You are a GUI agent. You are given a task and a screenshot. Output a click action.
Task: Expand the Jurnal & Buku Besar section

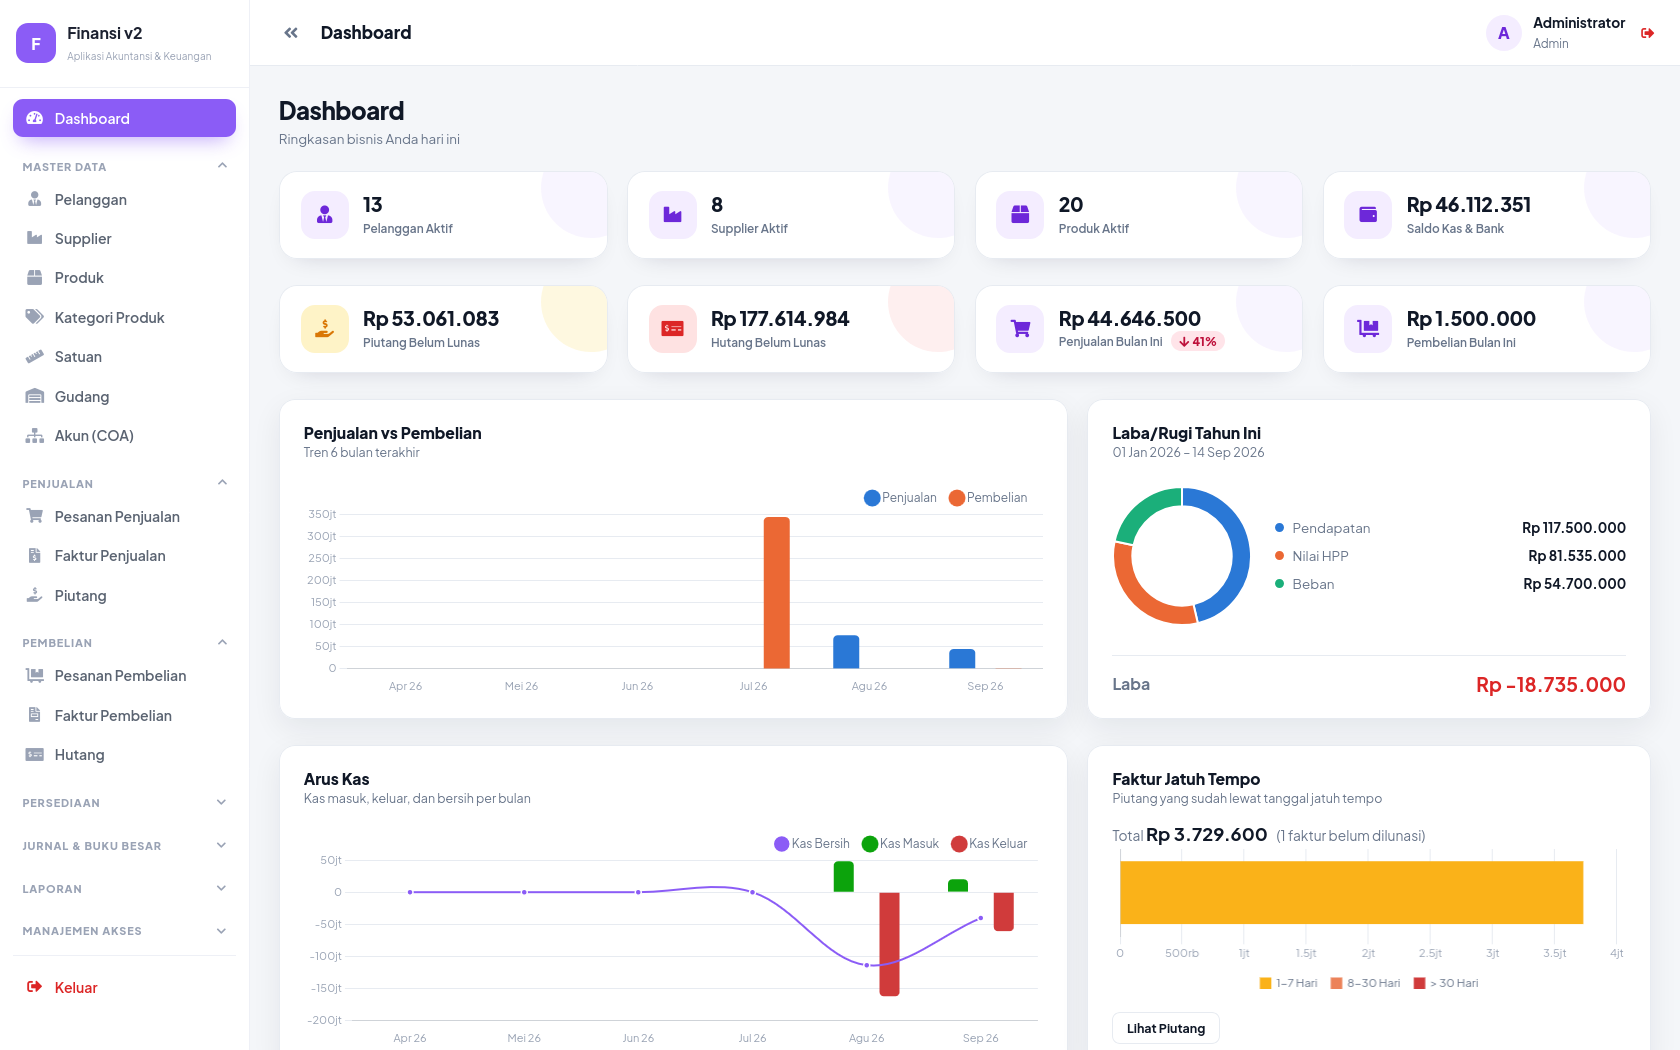point(124,845)
